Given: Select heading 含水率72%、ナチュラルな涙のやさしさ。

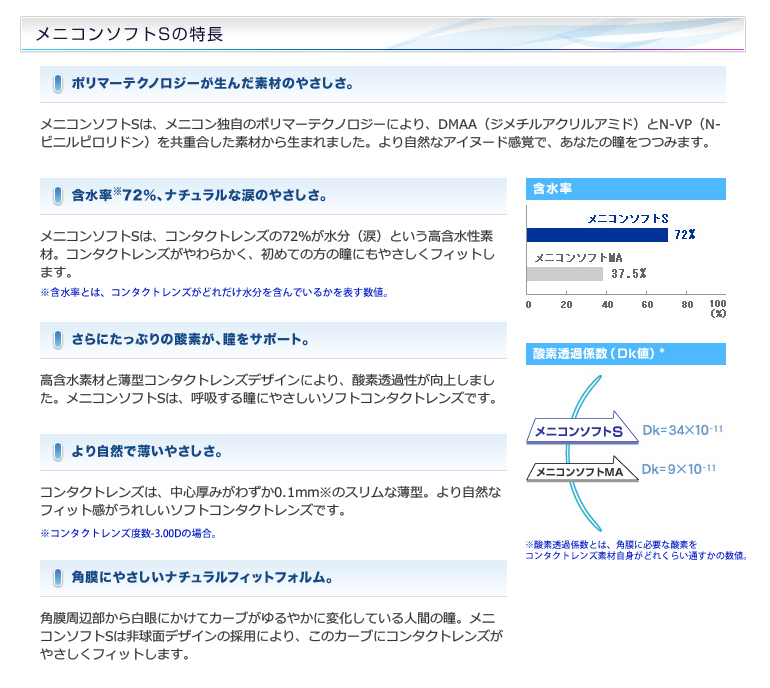Looking at the screenshot, I should point(199,195).
